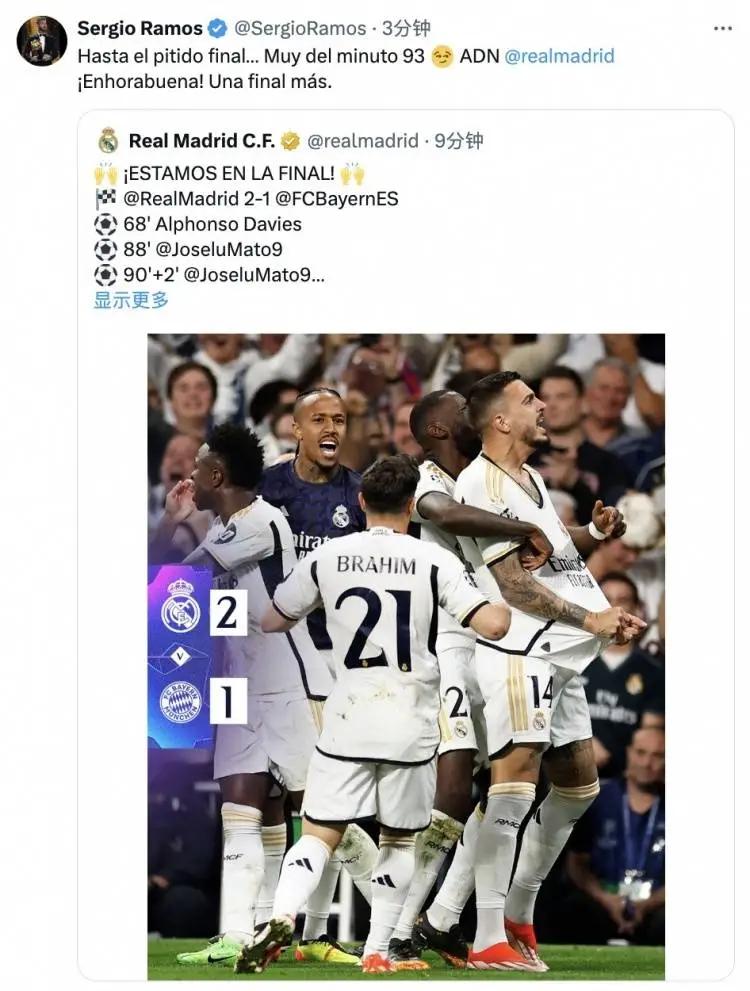Expand quoted tweet with 显示更多
Image resolution: width=750 pixels, height=991 pixels.
(131, 300)
